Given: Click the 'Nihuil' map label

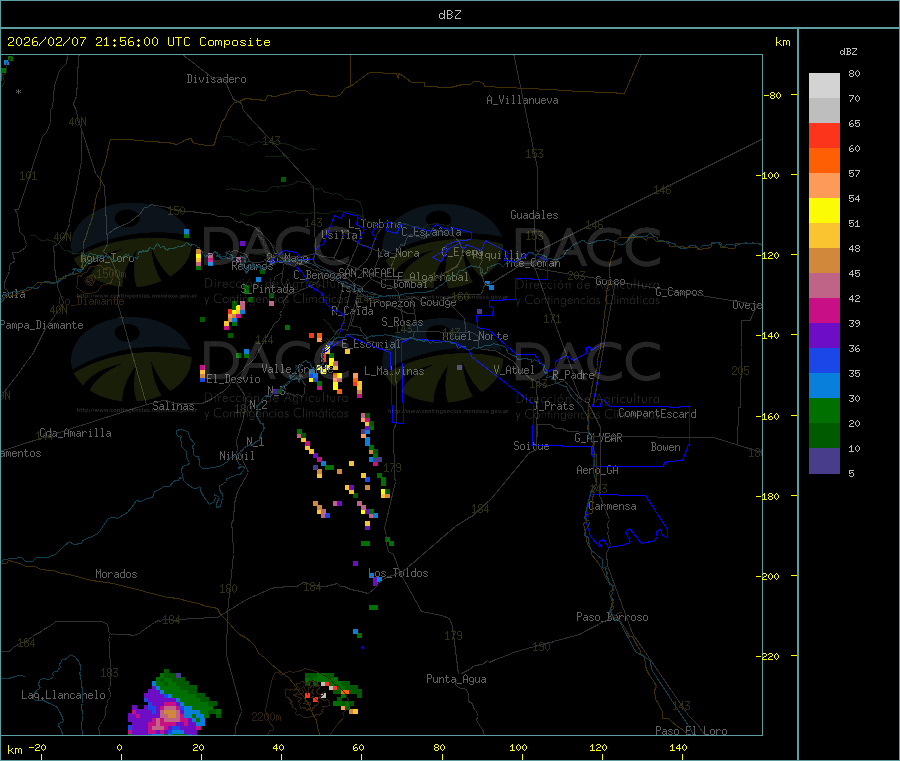Looking at the screenshot, I should [x=237, y=456].
